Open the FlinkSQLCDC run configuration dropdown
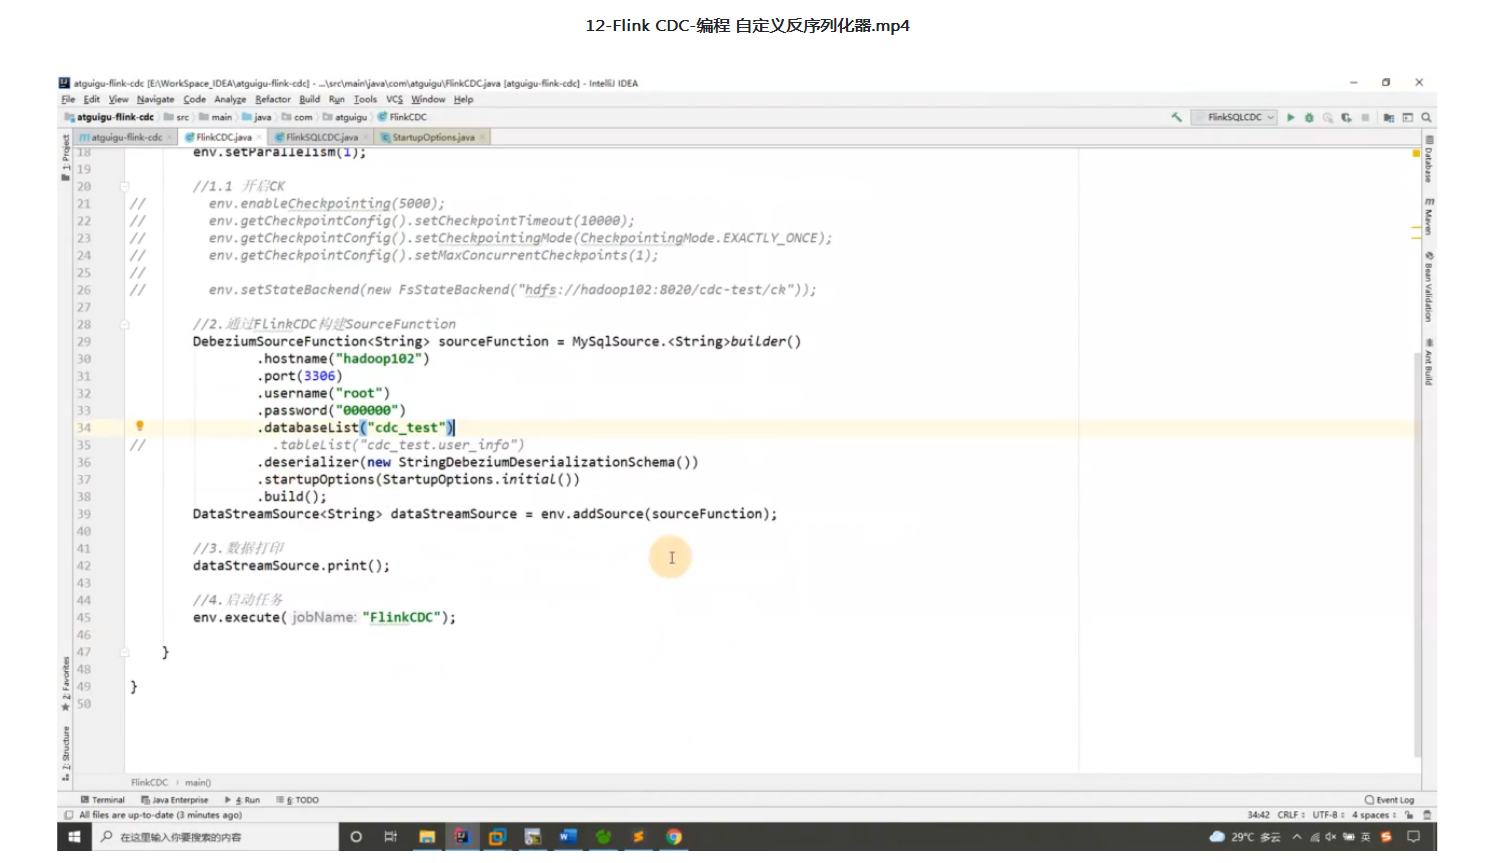1492x863 pixels. coord(1235,117)
